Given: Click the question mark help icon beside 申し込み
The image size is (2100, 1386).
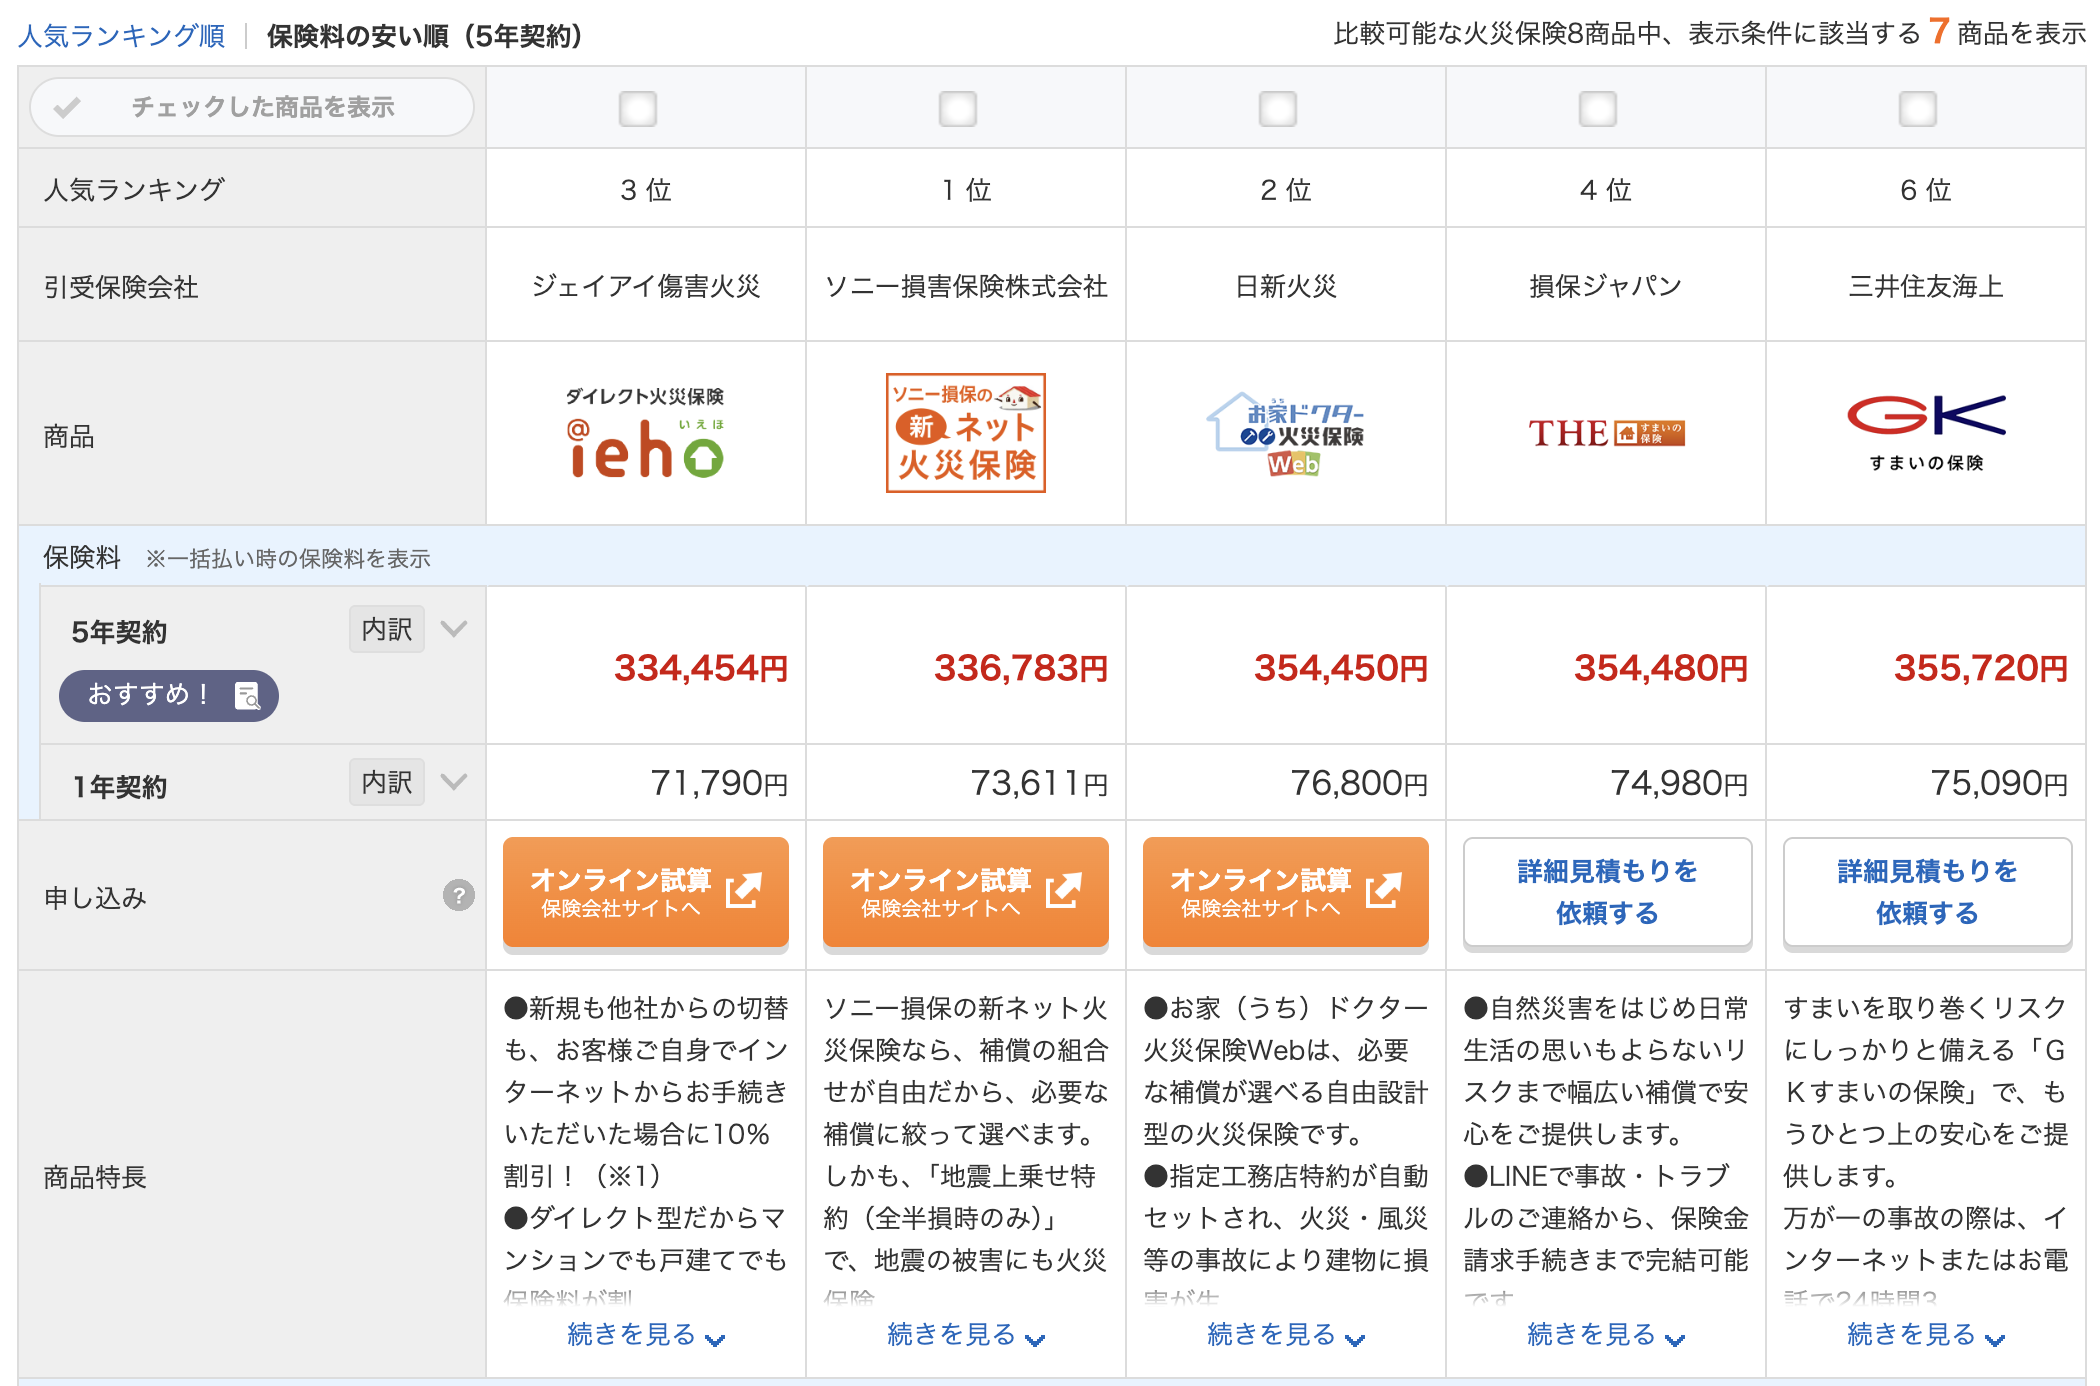Looking at the screenshot, I should pos(458,895).
